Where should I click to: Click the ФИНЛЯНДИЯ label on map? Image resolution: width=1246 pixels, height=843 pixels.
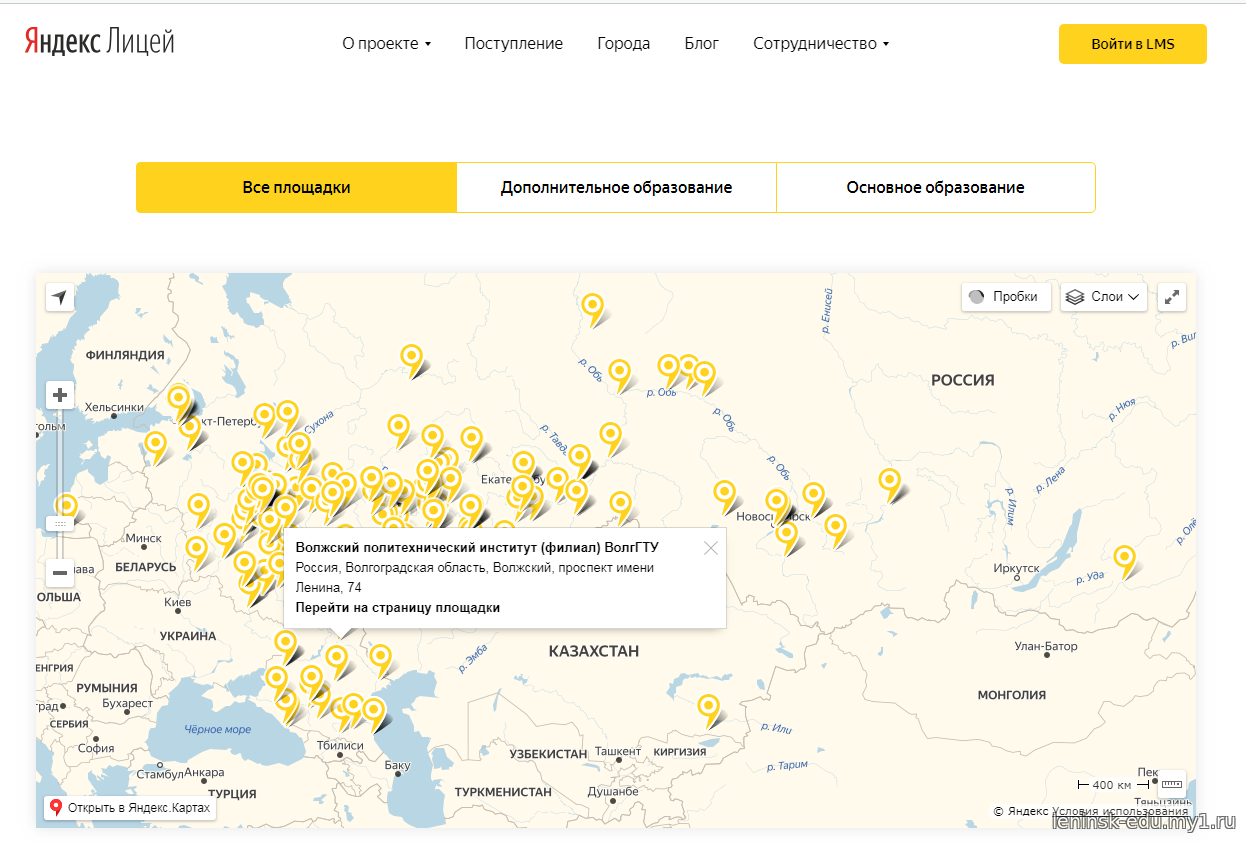[x=125, y=355]
